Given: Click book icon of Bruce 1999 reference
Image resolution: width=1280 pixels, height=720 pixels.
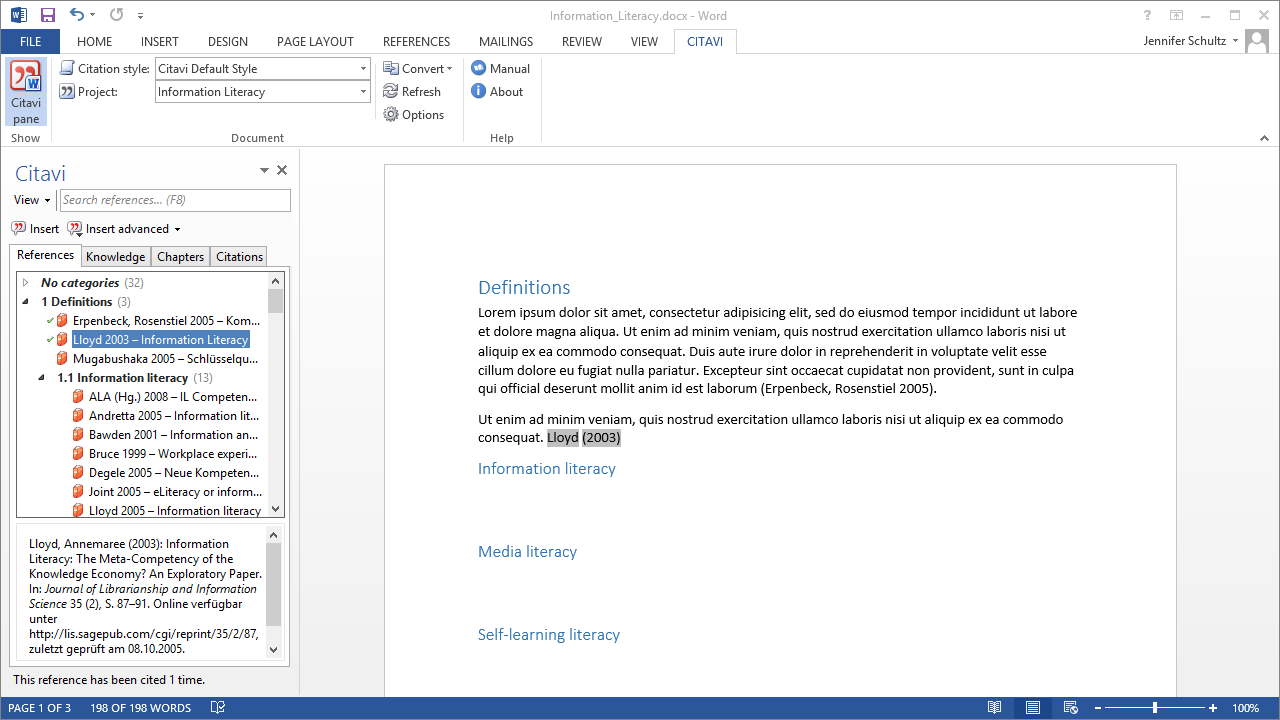Looking at the screenshot, I should click(x=79, y=453).
